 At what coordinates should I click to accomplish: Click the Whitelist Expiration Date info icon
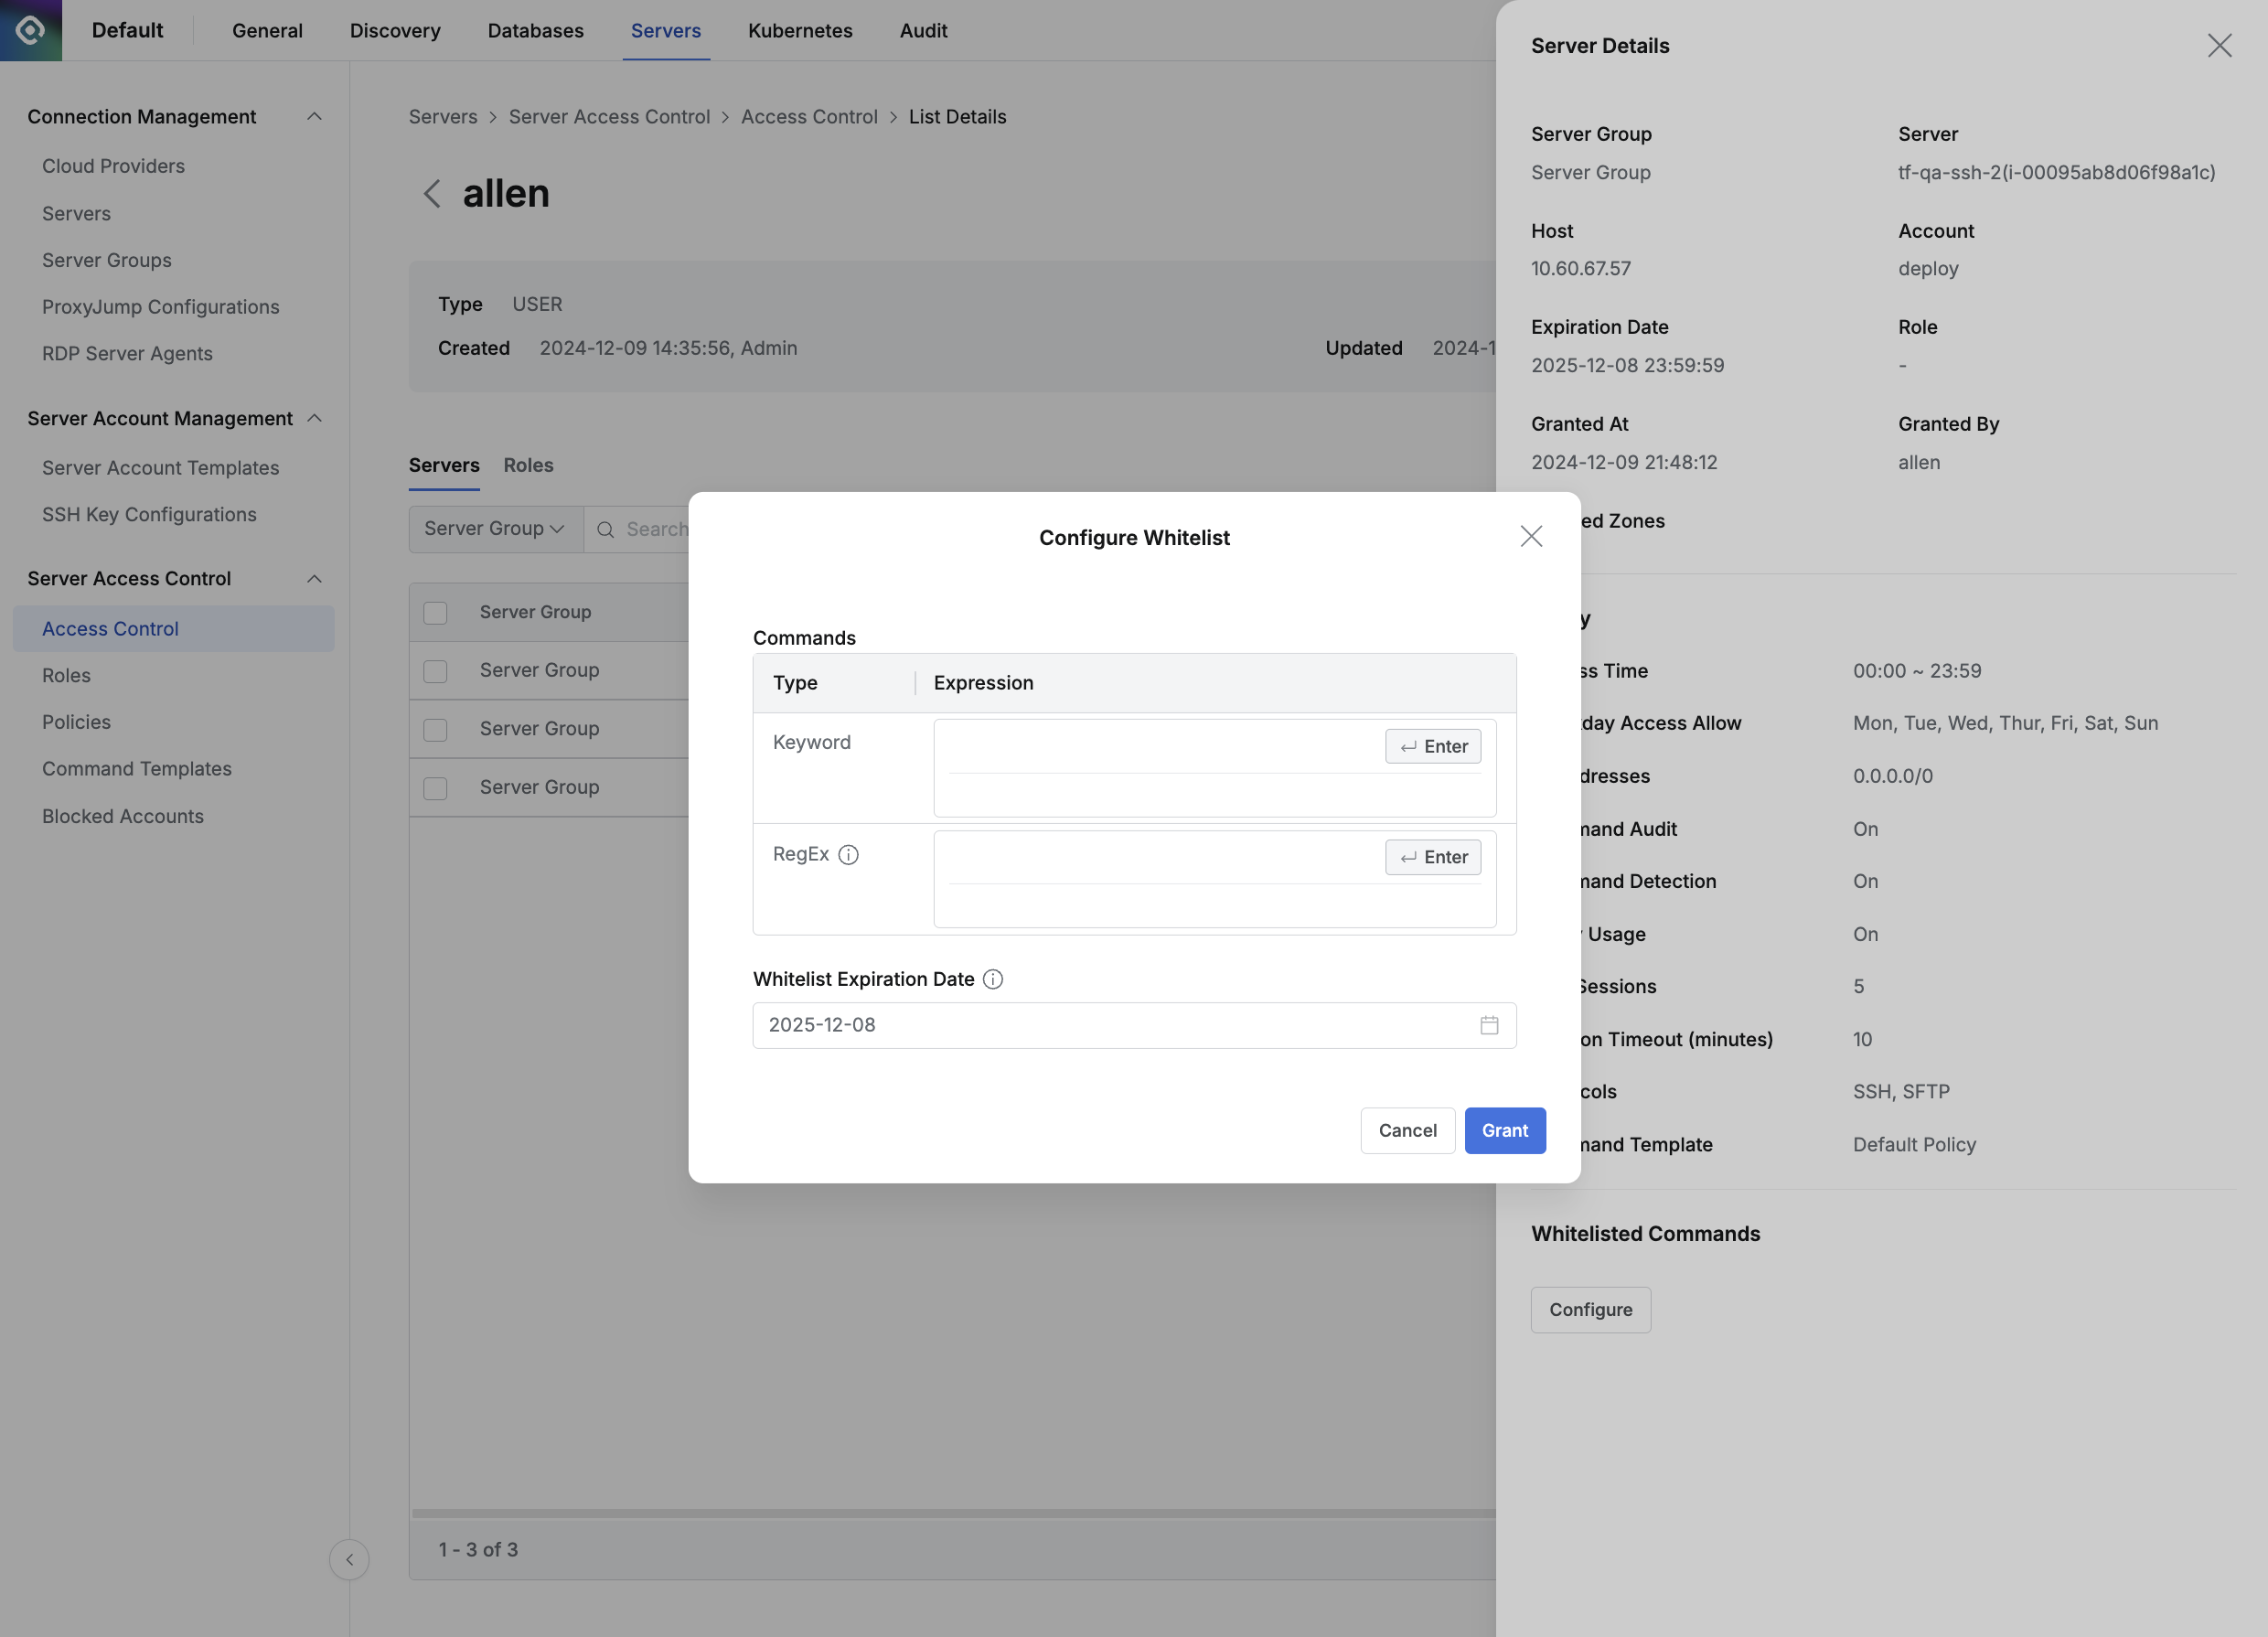tap(992, 979)
